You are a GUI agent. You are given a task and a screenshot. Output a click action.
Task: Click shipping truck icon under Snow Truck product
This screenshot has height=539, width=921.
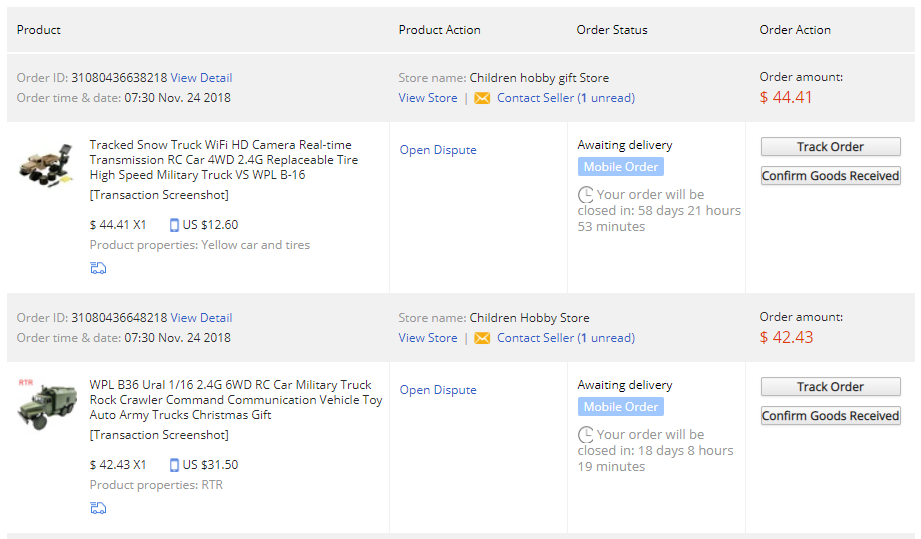[98, 268]
